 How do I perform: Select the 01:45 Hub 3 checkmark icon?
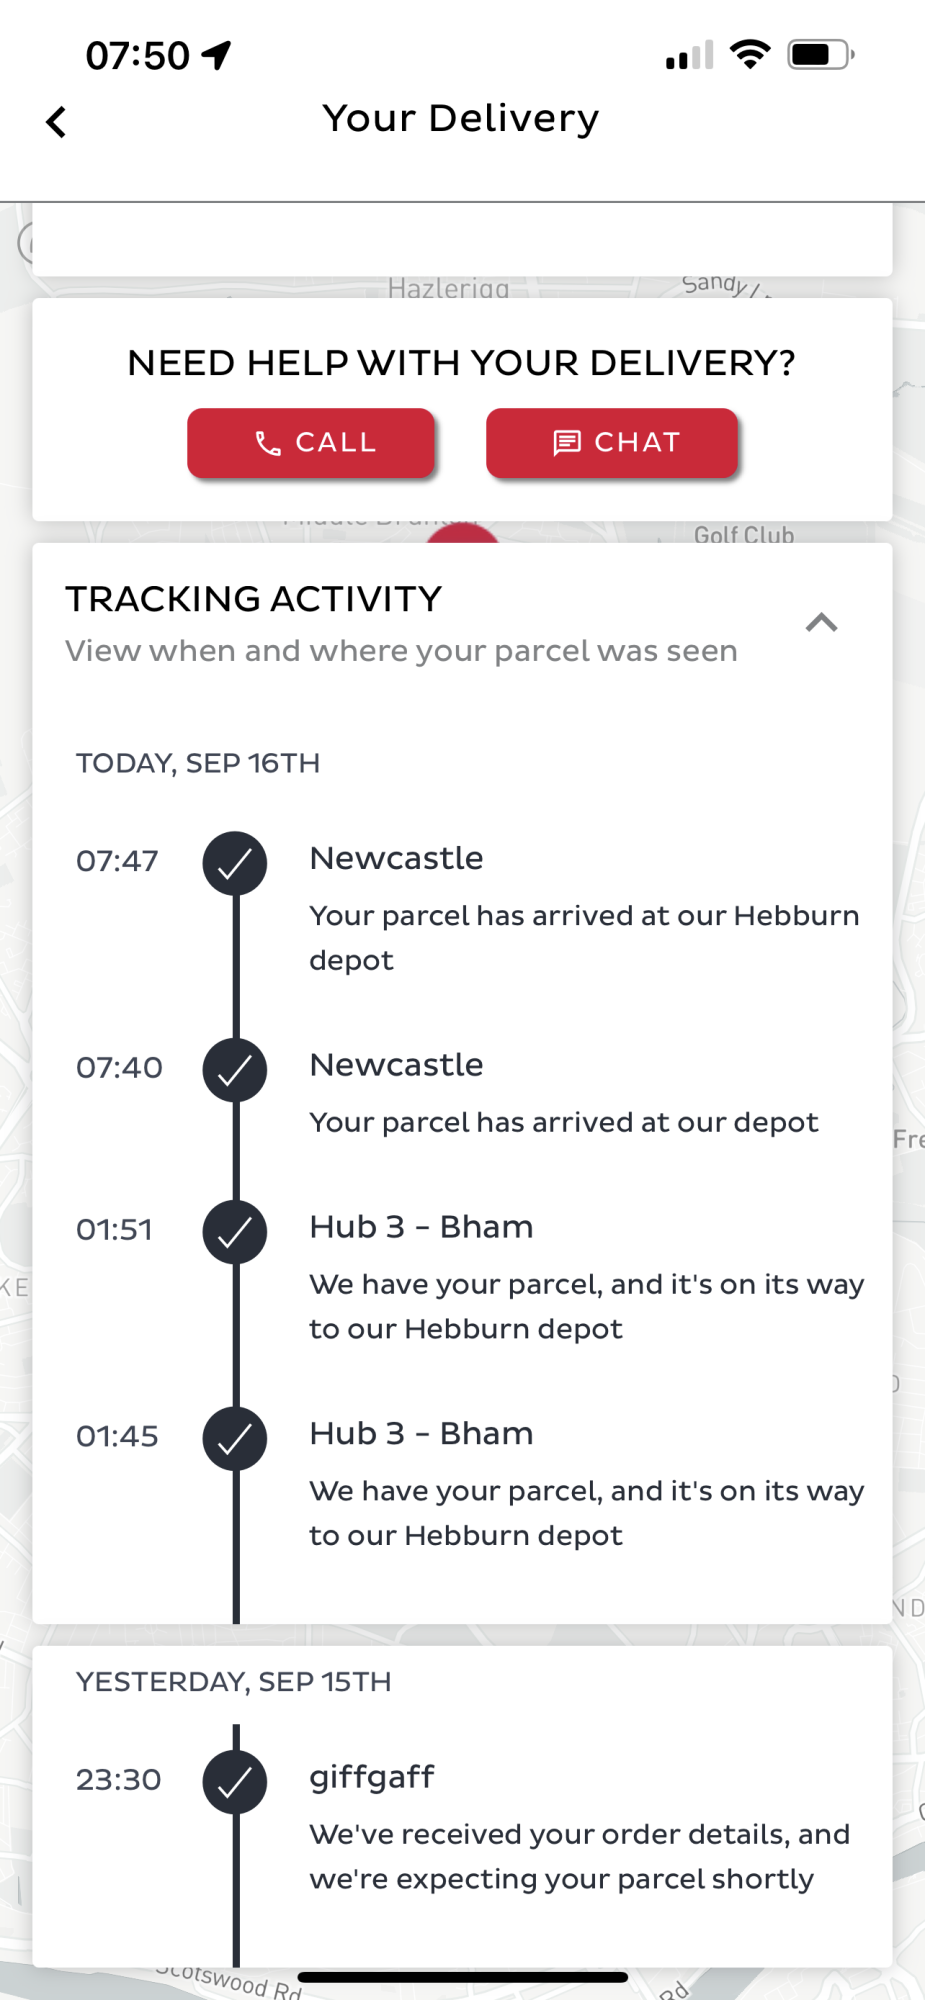235,1438
